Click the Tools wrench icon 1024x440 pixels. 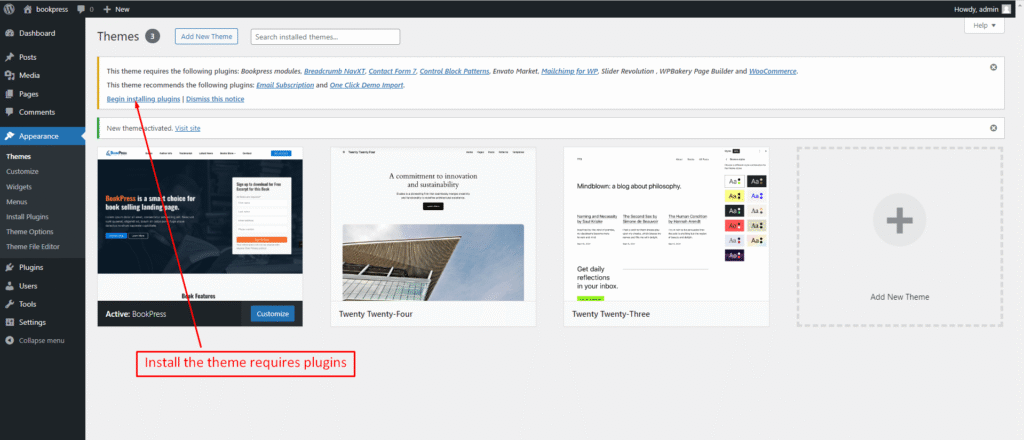(x=10, y=304)
